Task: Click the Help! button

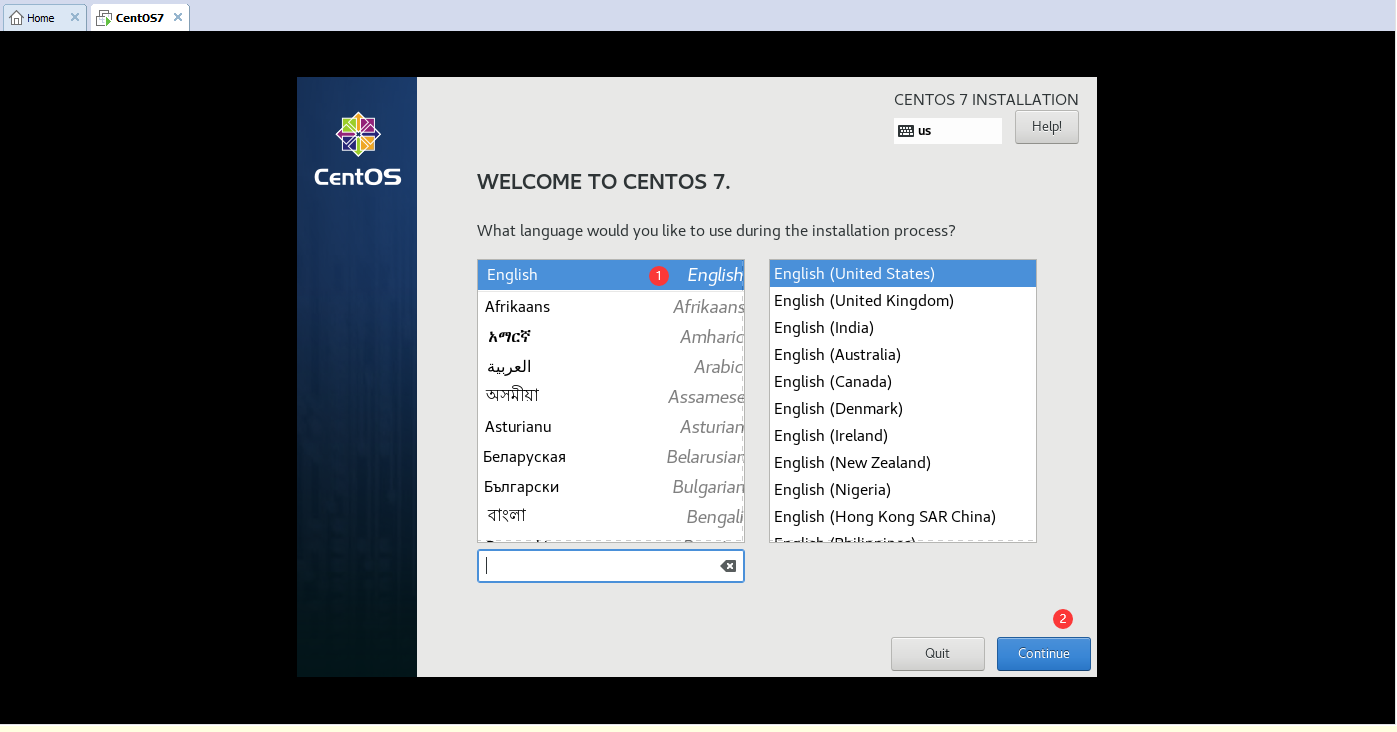Action: tap(1047, 127)
